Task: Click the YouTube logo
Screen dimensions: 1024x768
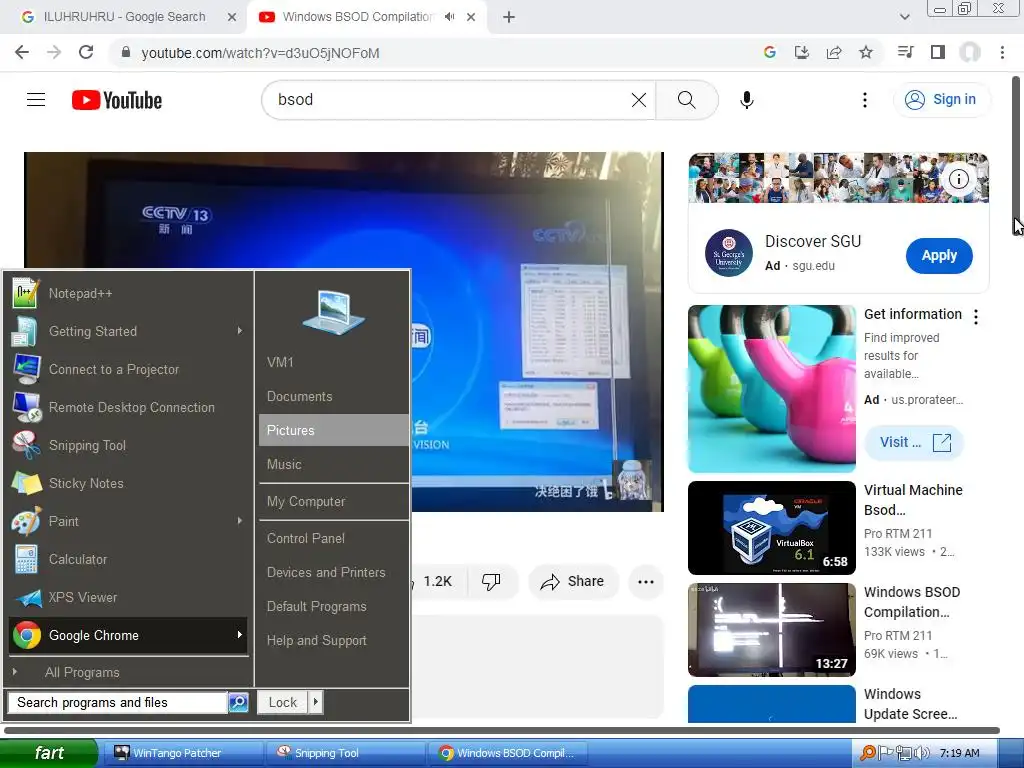Action: [117, 100]
